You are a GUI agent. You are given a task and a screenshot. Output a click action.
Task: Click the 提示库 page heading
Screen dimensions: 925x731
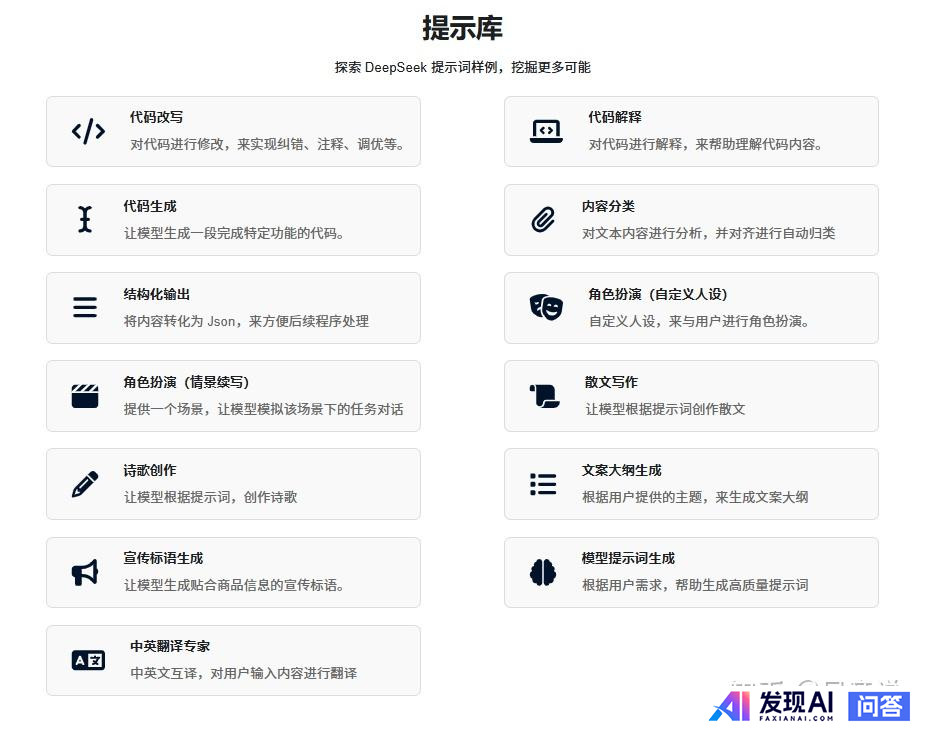(462, 28)
